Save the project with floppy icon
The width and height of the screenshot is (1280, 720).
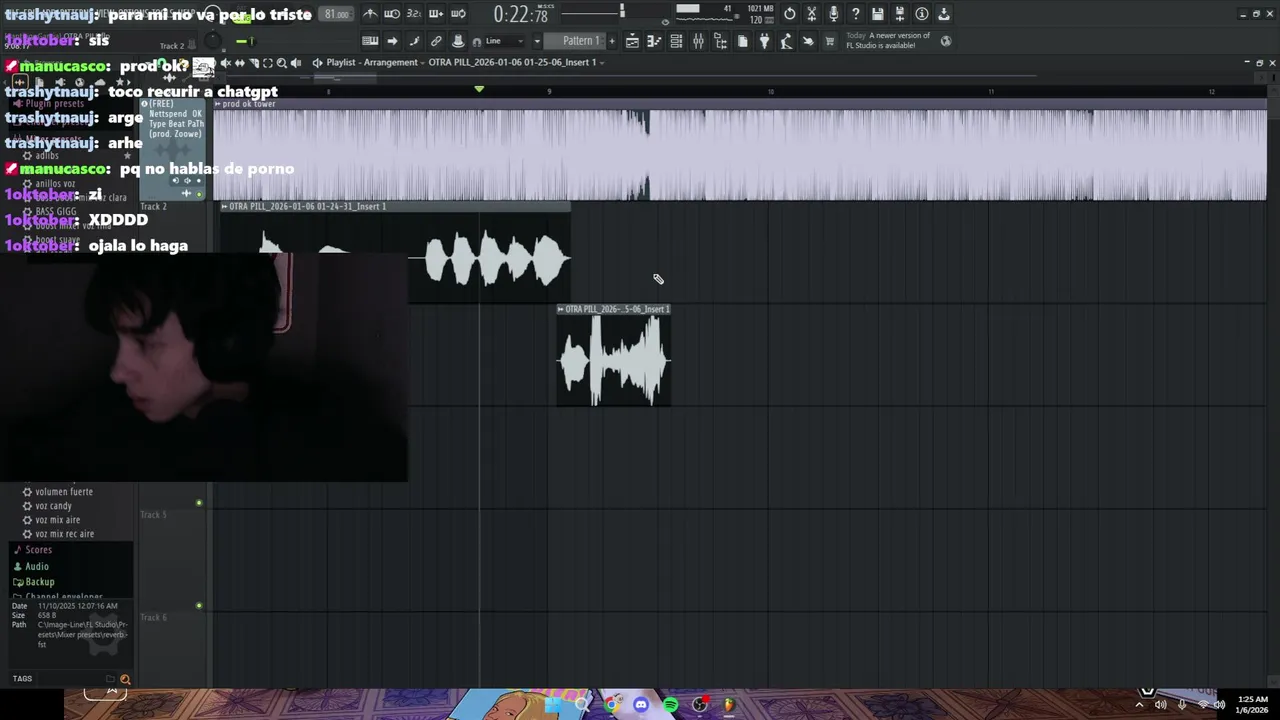(x=878, y=14)
